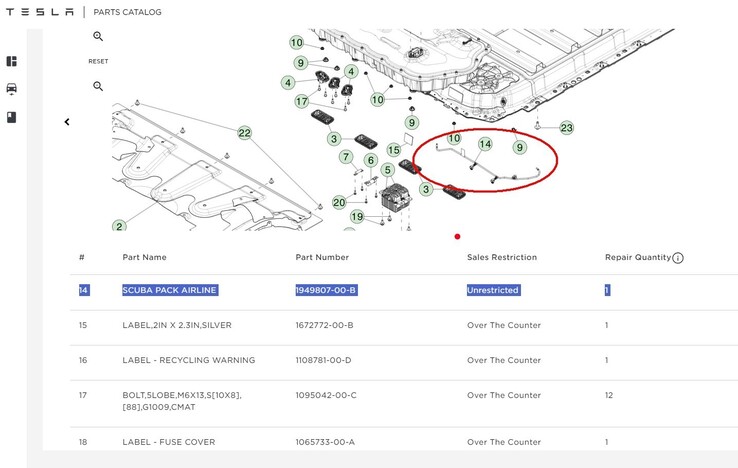738x468 pixels.
Task: Choose callout bubble 15 in diagram
Action: [x=394, y=150]
